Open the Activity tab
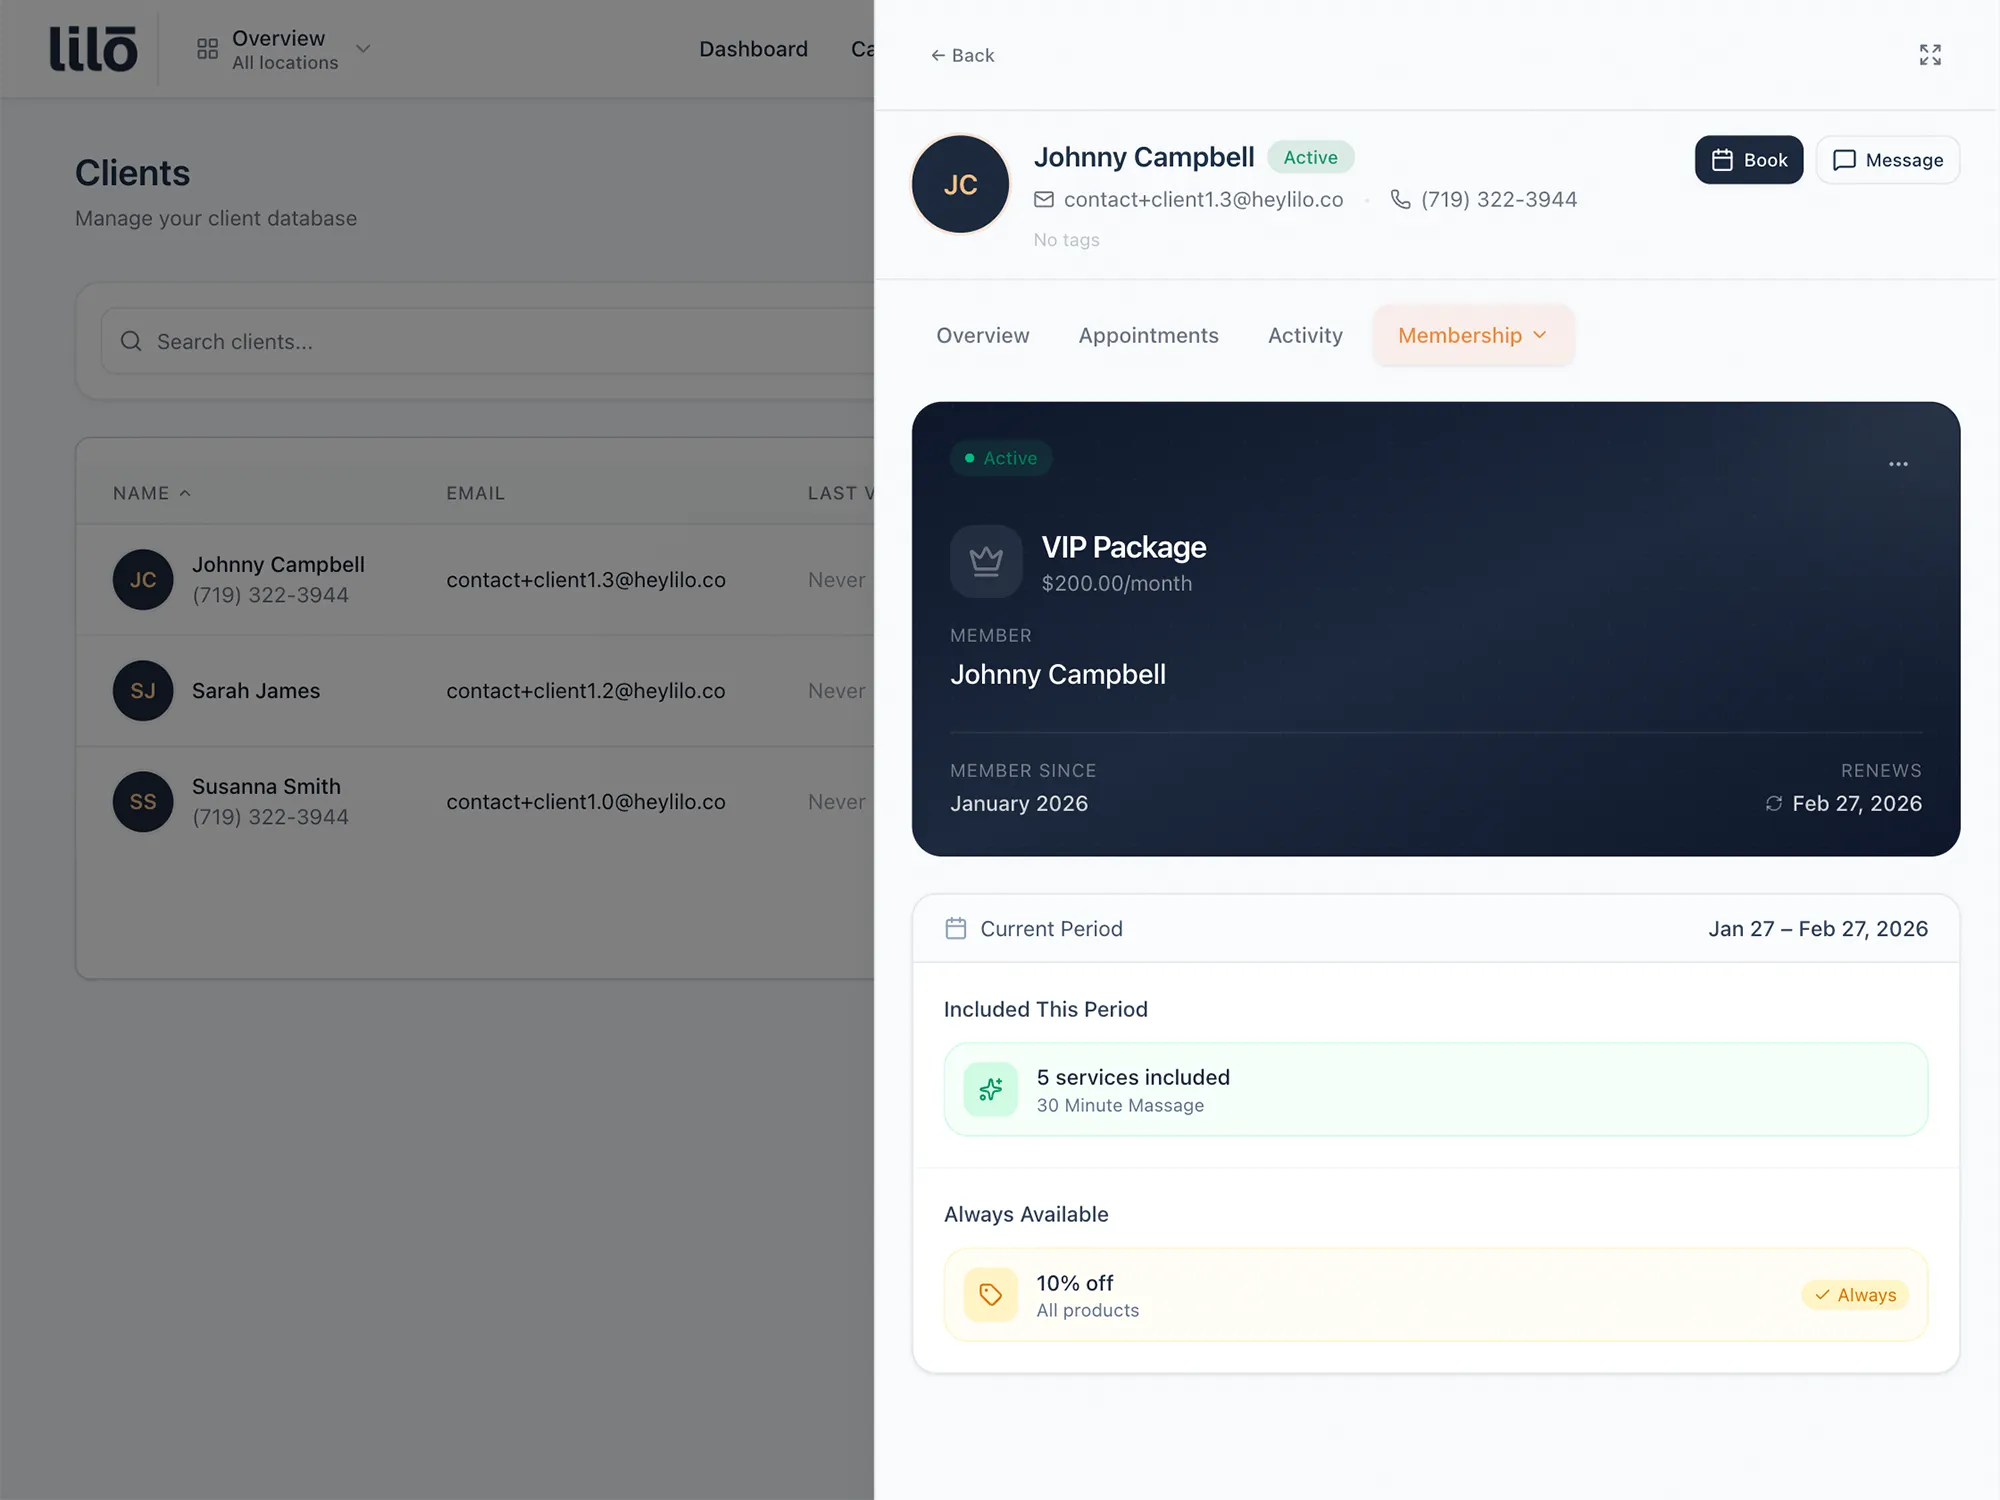Viewport: 2000px width, 1500px height. point(1305,335)
